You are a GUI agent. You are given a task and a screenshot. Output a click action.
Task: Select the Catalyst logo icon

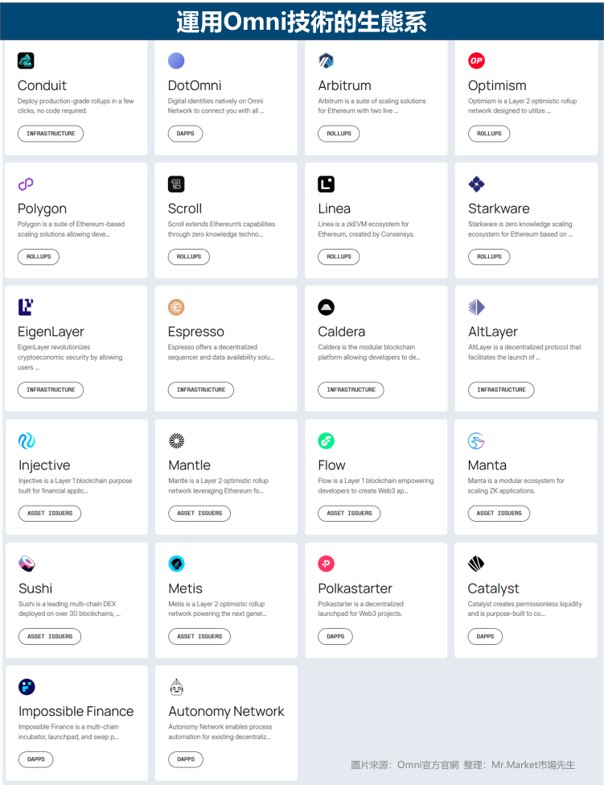476,564
